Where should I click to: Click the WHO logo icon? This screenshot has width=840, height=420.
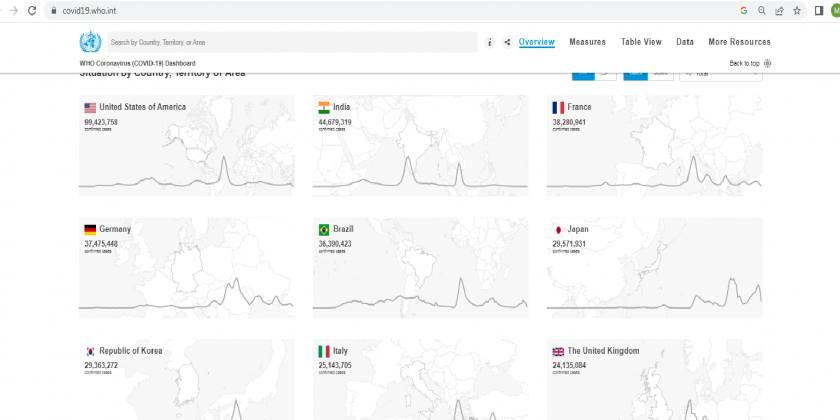tap(90, 42)
